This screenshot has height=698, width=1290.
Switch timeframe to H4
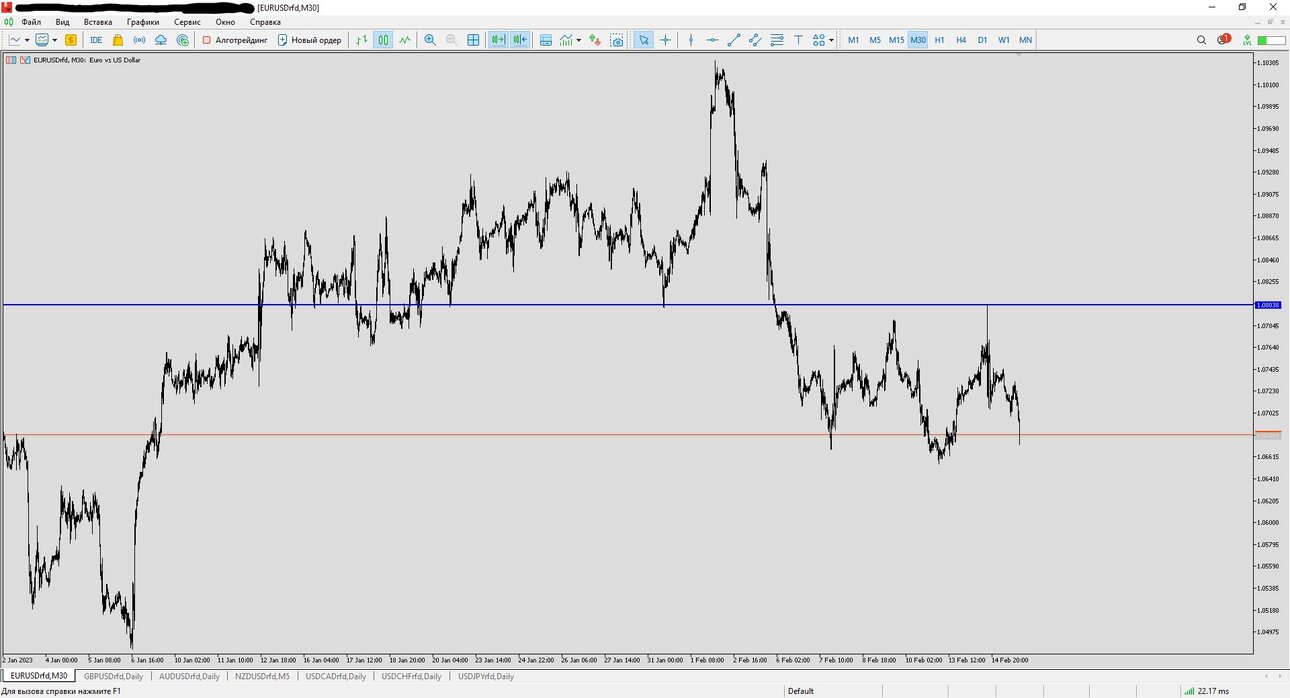coord(961,40)
